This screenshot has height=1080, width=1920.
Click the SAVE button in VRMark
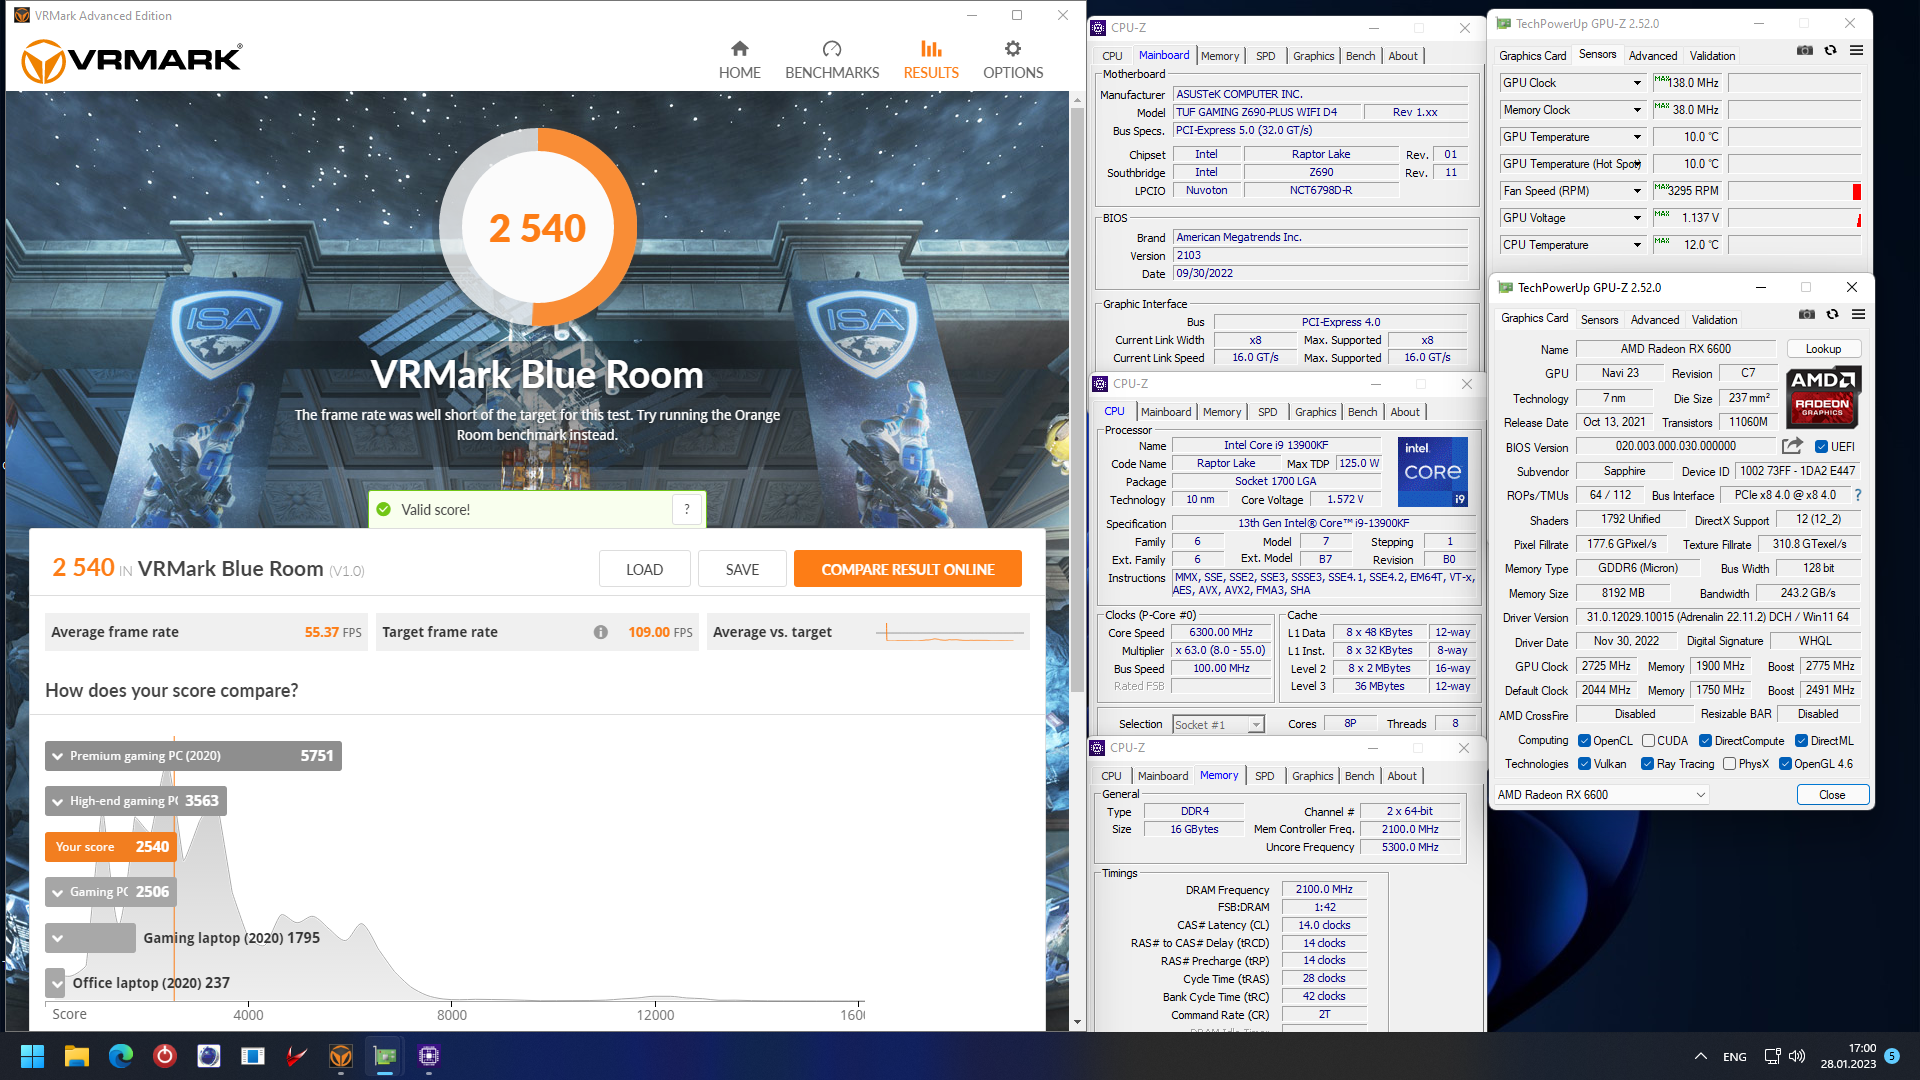coord(742,569)
